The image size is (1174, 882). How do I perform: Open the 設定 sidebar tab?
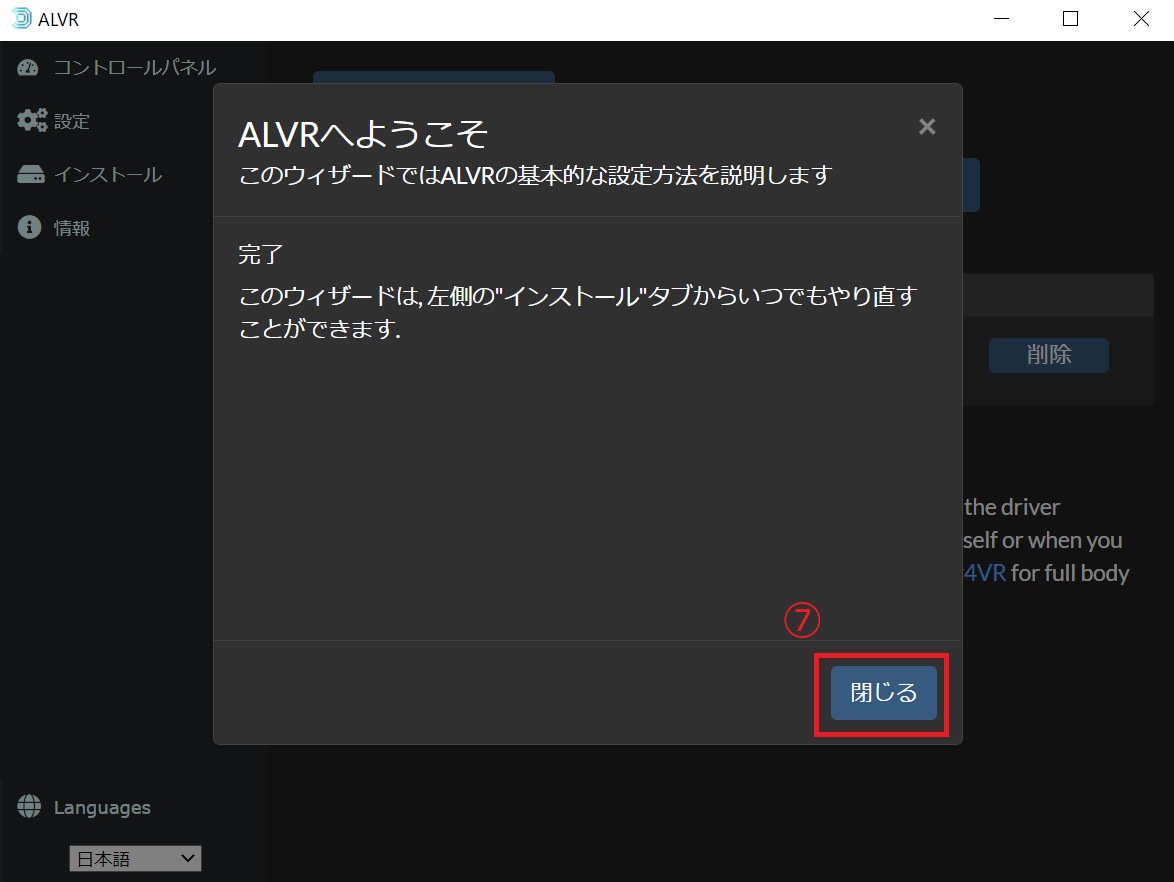coord(53,121)
